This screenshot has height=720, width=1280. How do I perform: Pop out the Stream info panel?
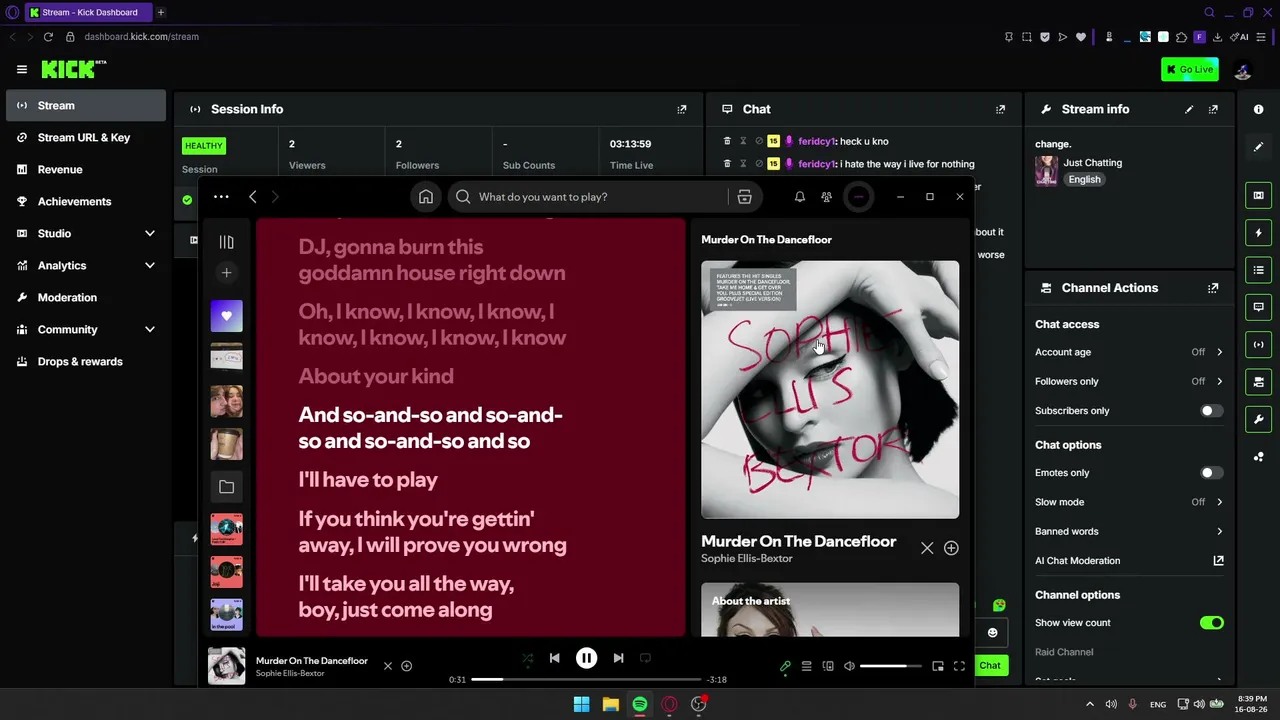1213,109
